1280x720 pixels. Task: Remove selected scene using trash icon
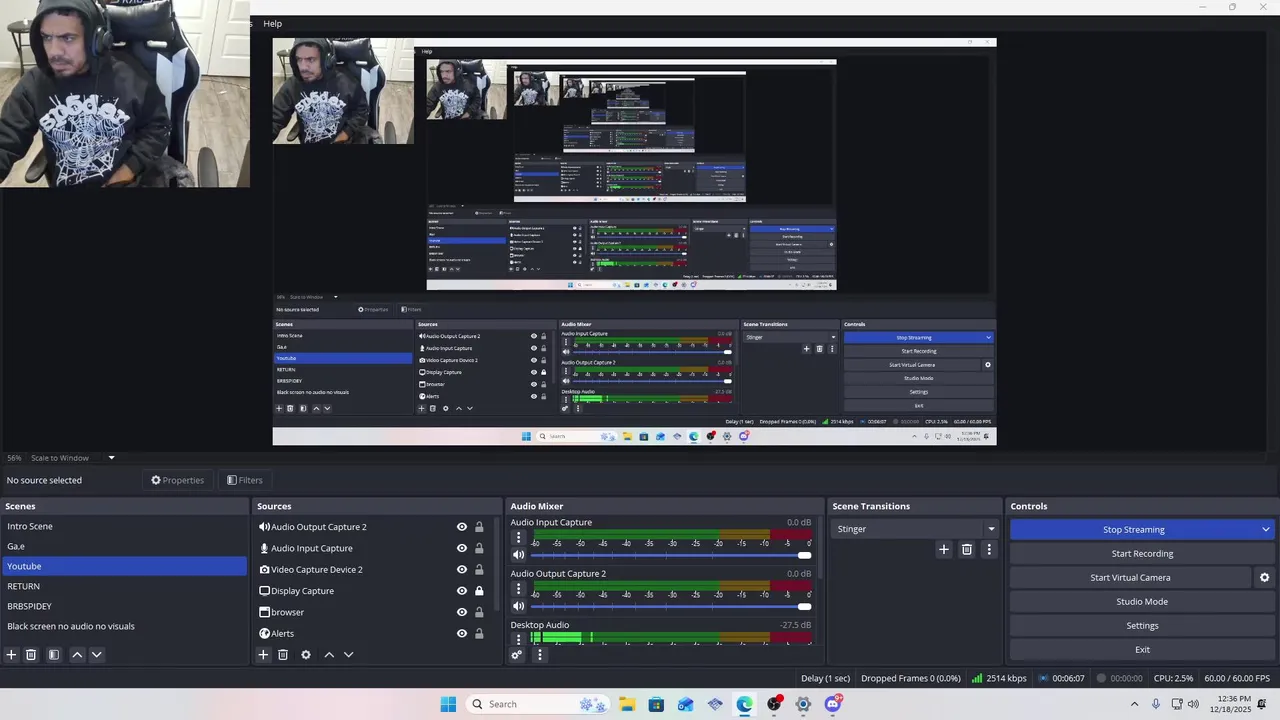31,655
